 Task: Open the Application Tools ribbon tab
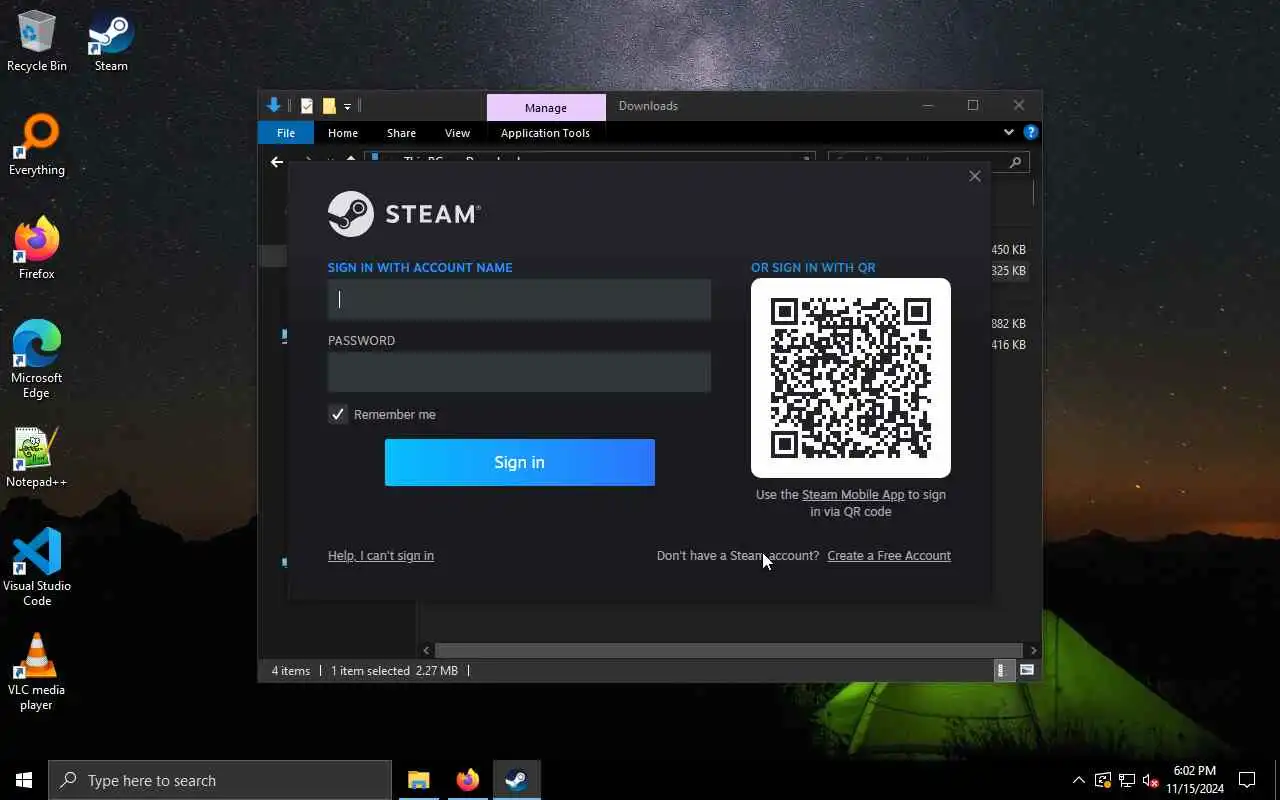pos(545,132)
